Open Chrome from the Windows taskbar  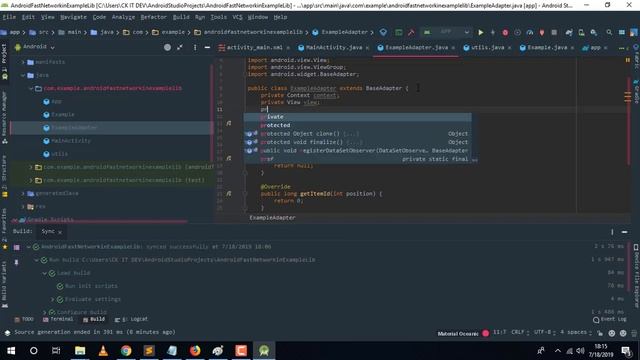pos(126,351)
